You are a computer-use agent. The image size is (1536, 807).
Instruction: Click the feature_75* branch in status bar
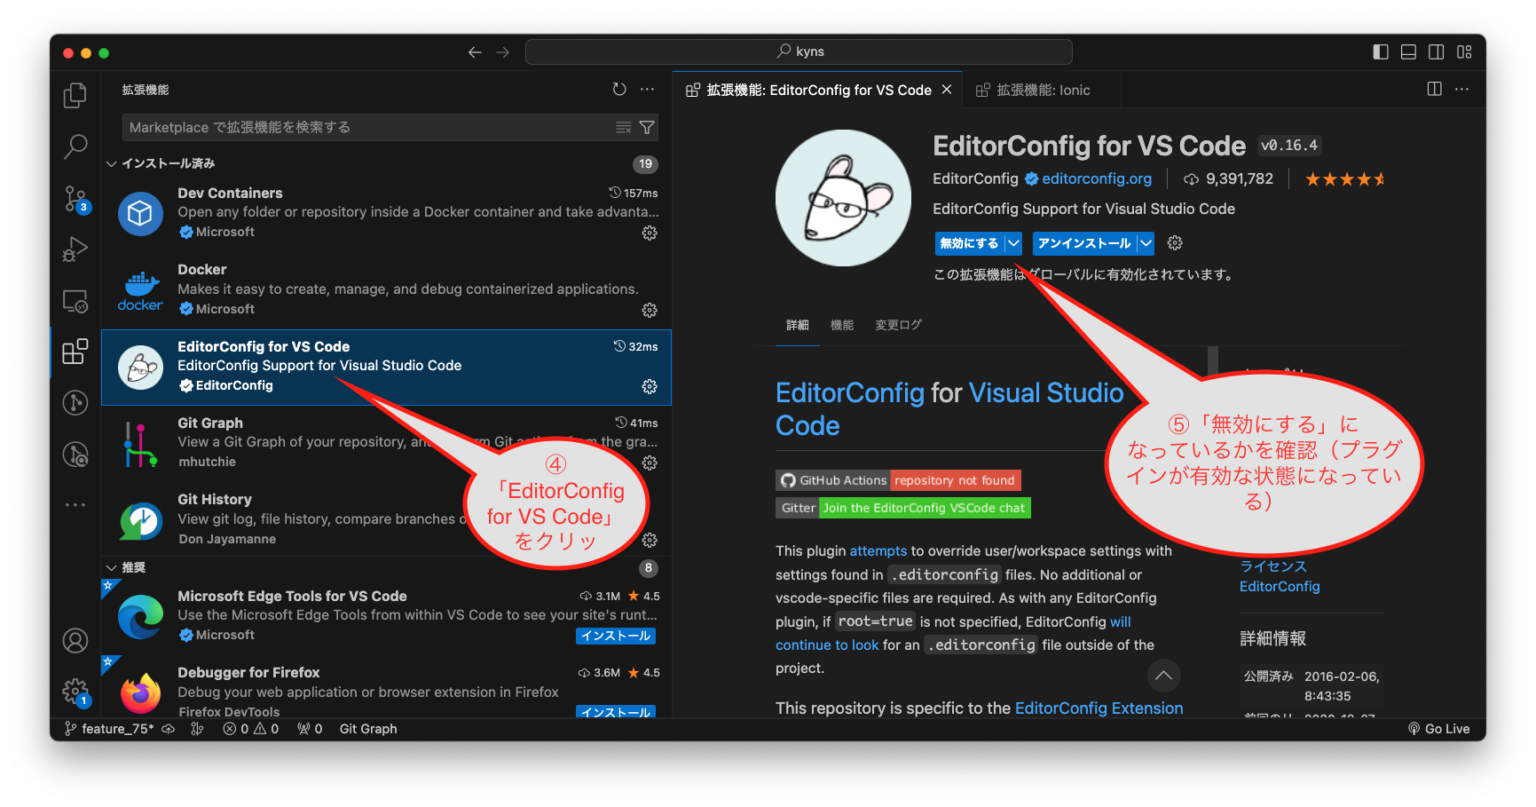click(x=109, y=729)
